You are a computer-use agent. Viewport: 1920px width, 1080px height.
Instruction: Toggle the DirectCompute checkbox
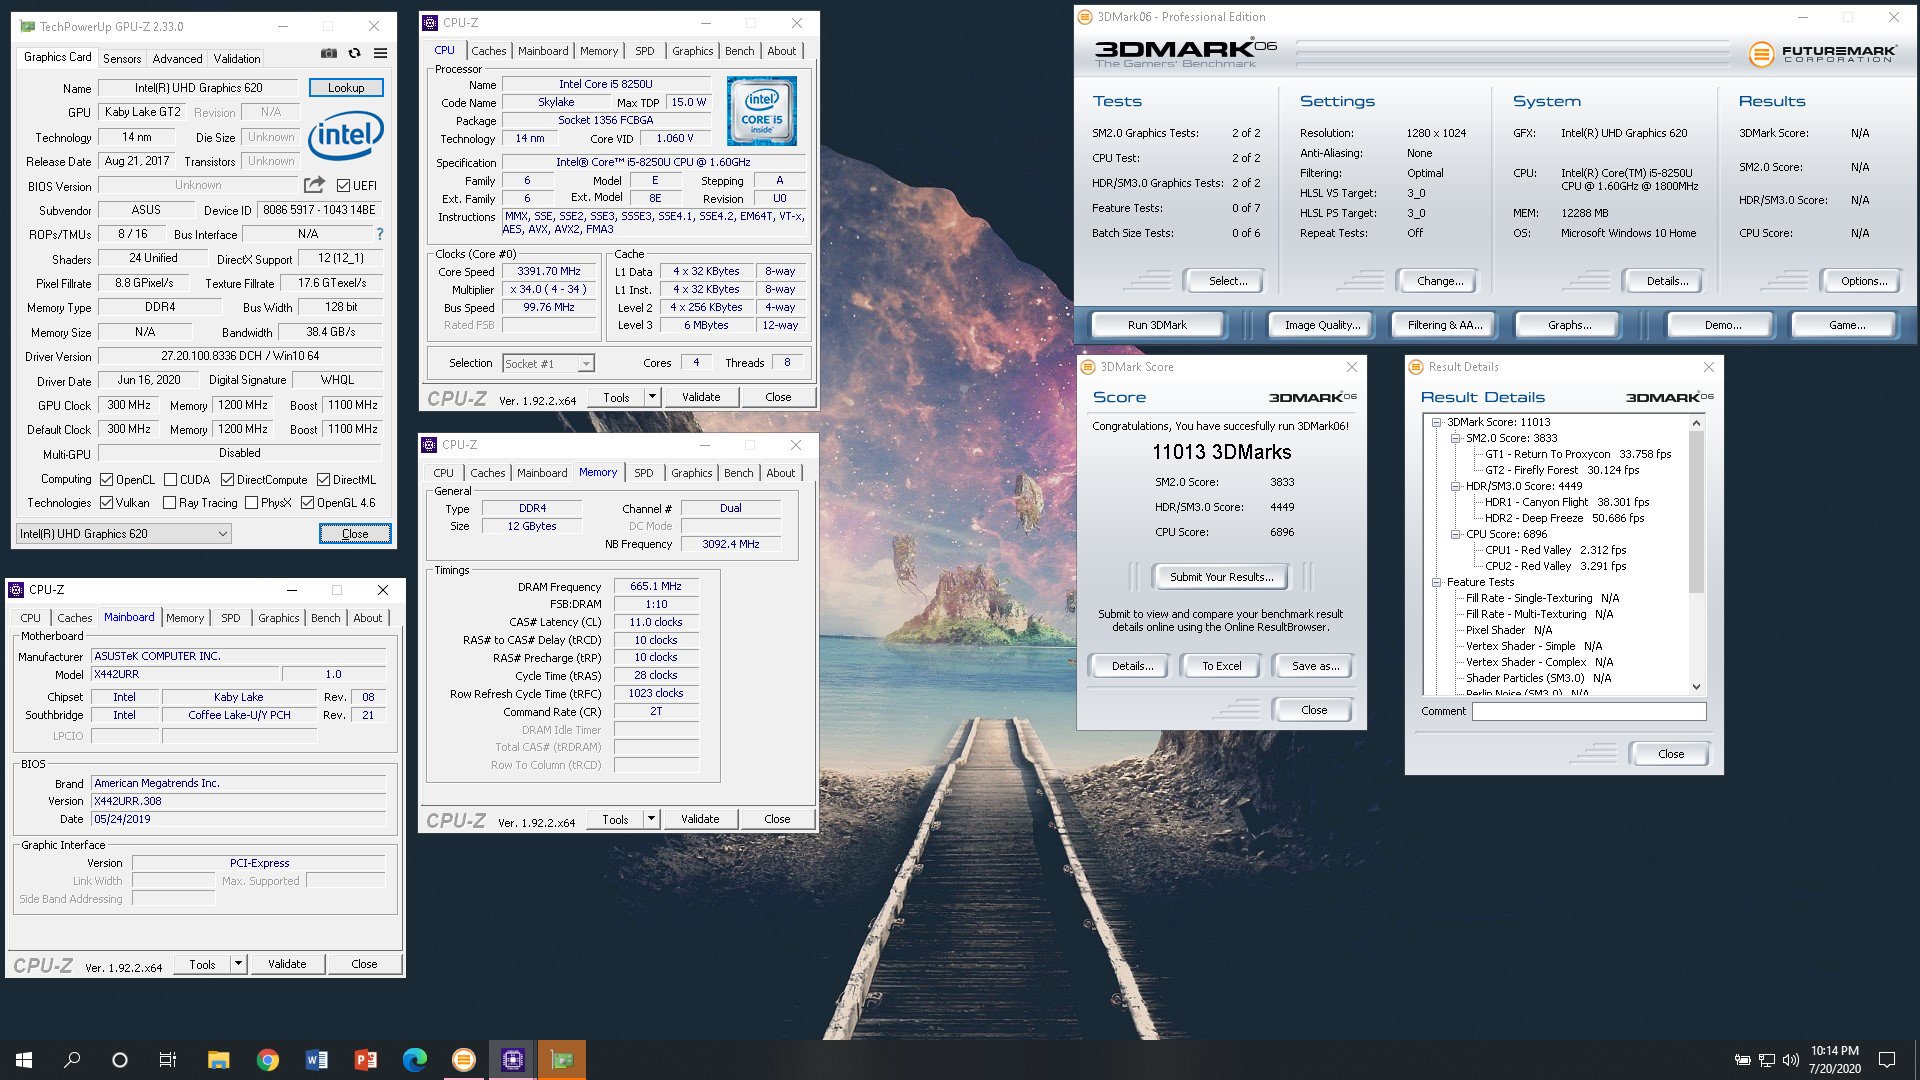click(x=227, y=480)
